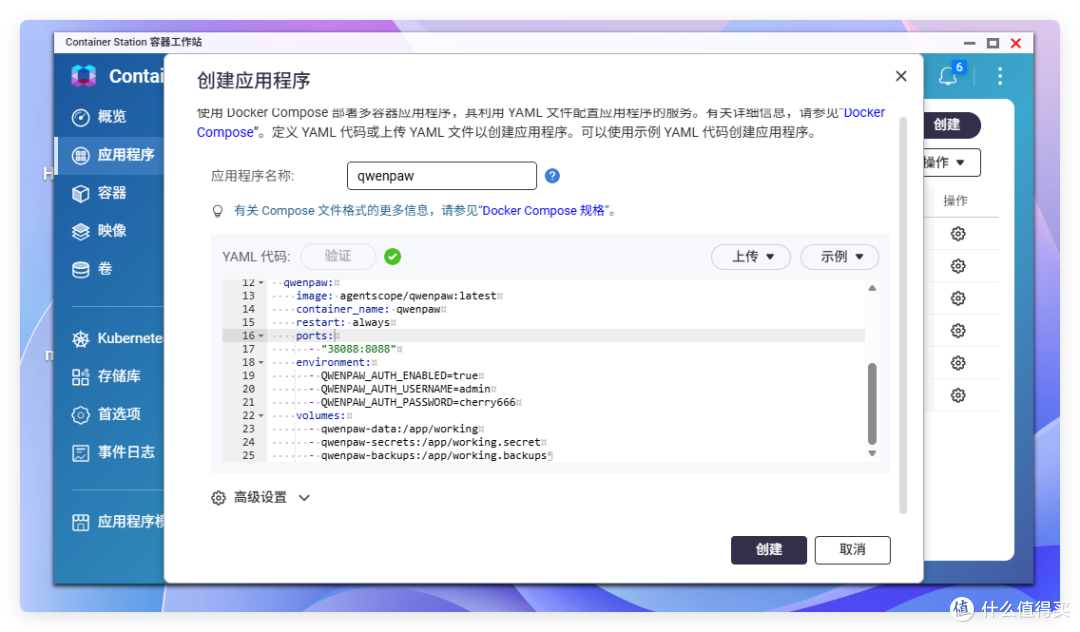Click the Create (创建) button in background window
This screenshot has height=632, width=1080.
(x=951, y=125)
